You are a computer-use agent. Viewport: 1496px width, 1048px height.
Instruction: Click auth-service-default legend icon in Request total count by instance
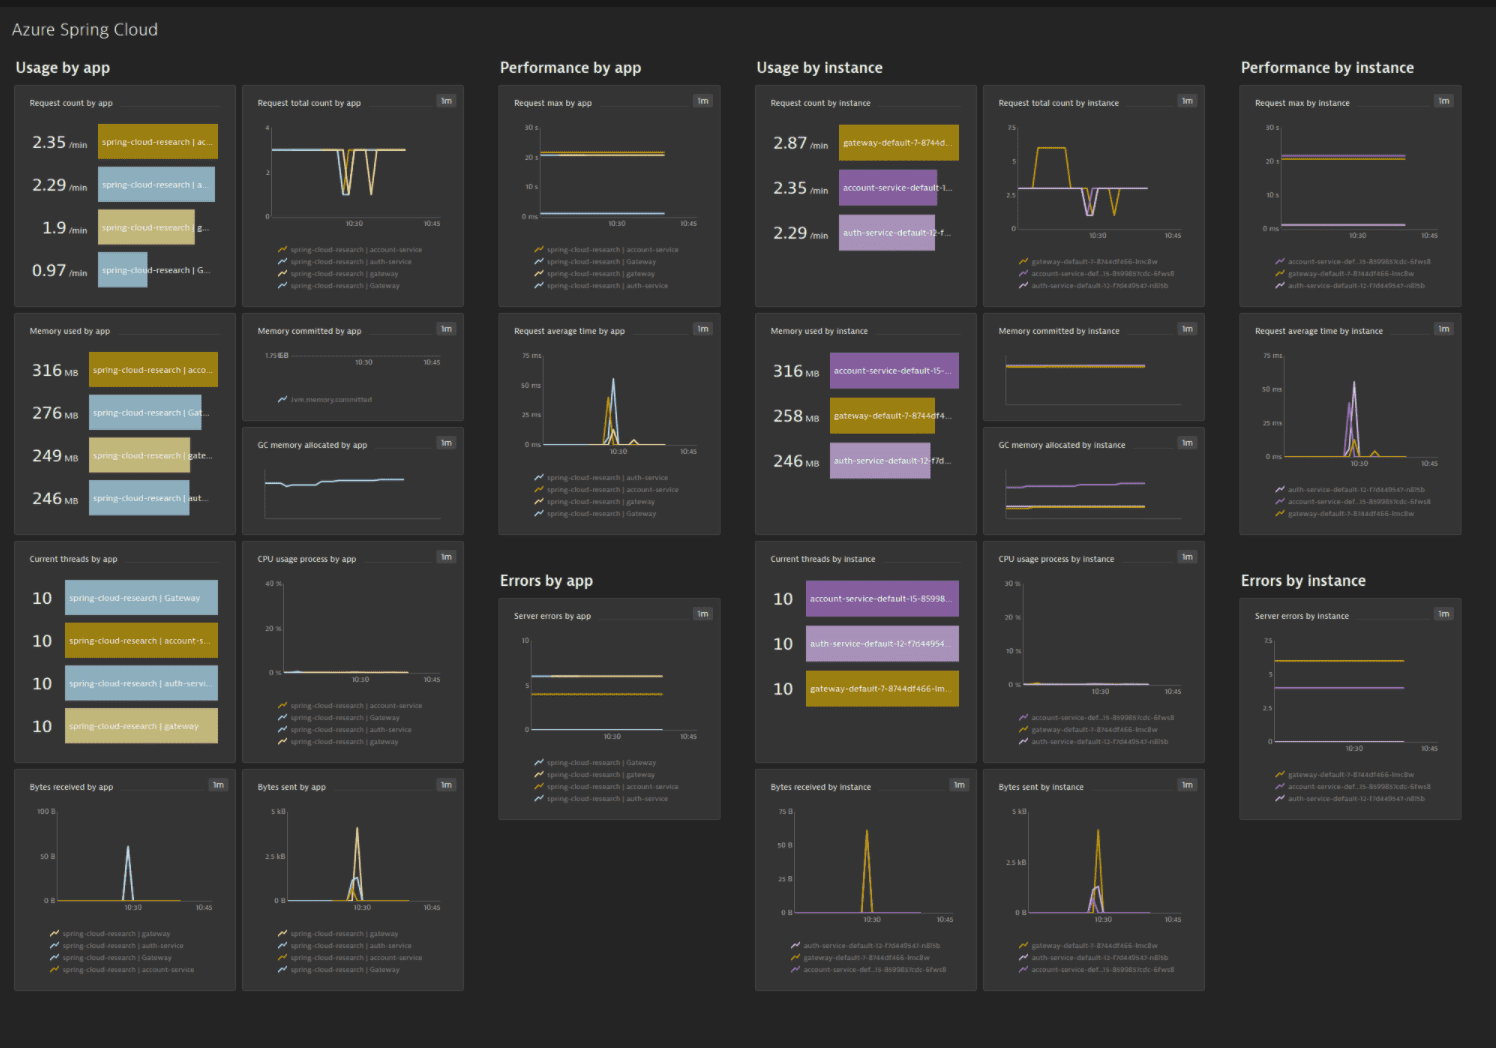(x=1024, y=286)
